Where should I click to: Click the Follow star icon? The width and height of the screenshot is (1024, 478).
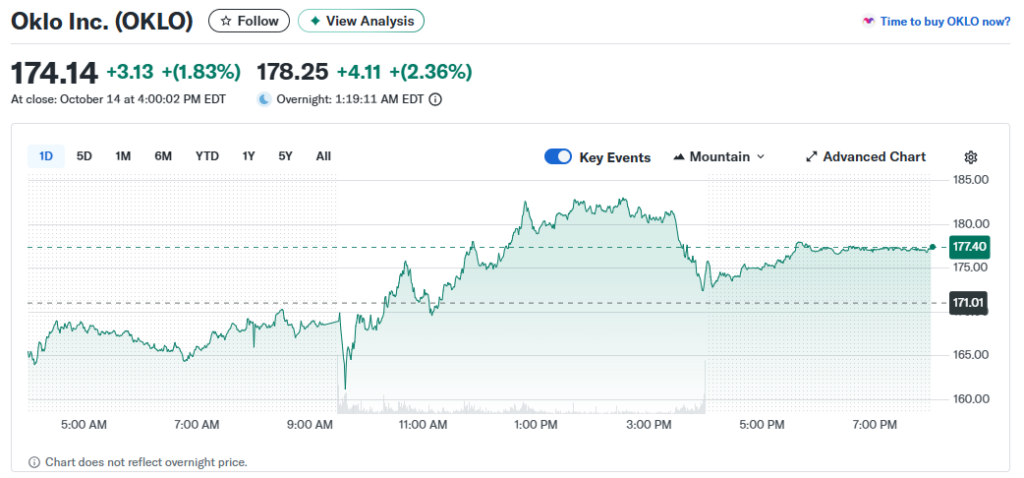226,21
